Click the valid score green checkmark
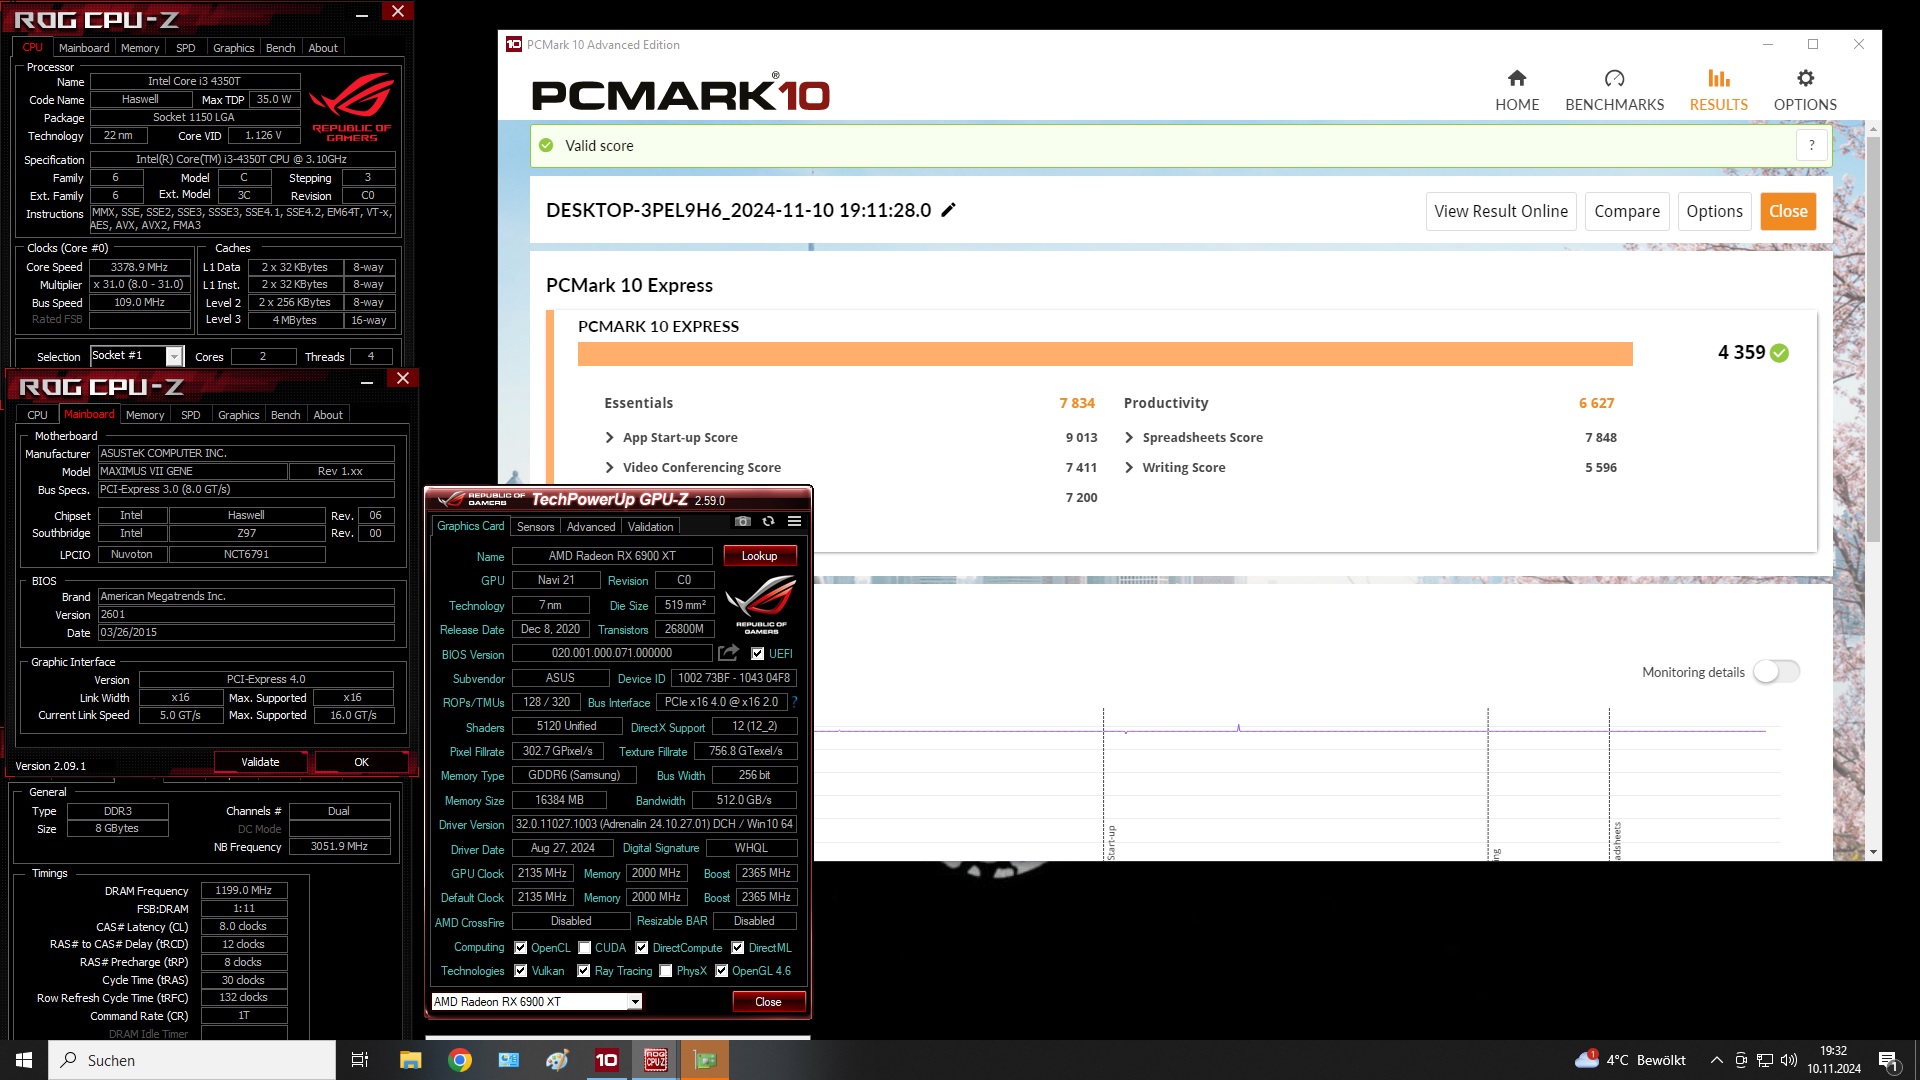 [546, 145]
